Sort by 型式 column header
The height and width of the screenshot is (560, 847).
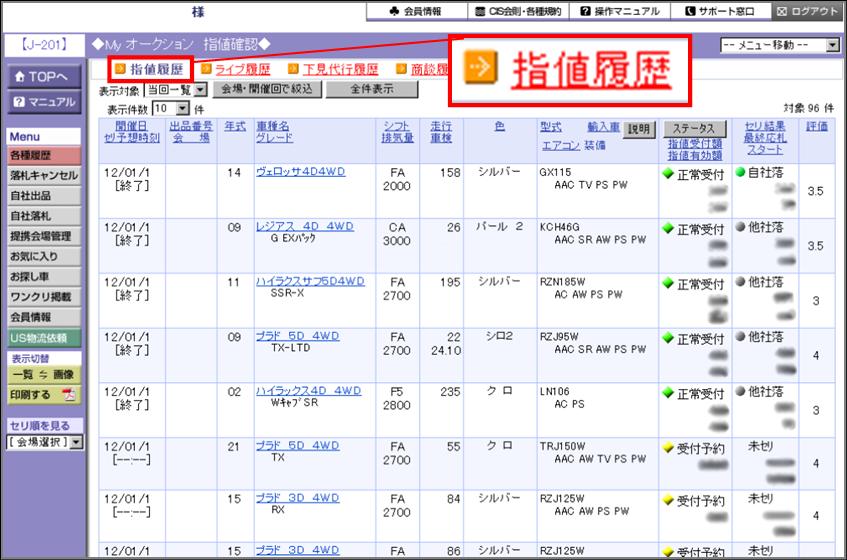tap(551, 126)
